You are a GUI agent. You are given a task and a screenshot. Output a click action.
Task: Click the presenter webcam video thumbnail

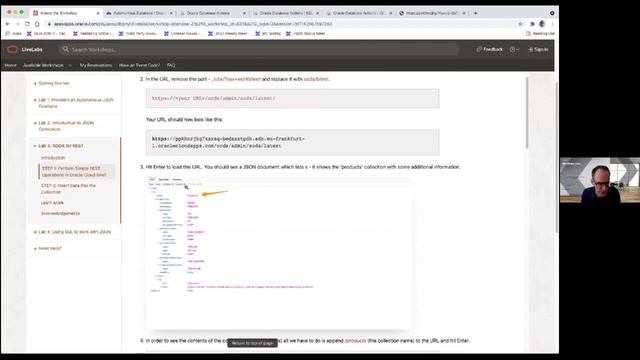tap(600, 180)
